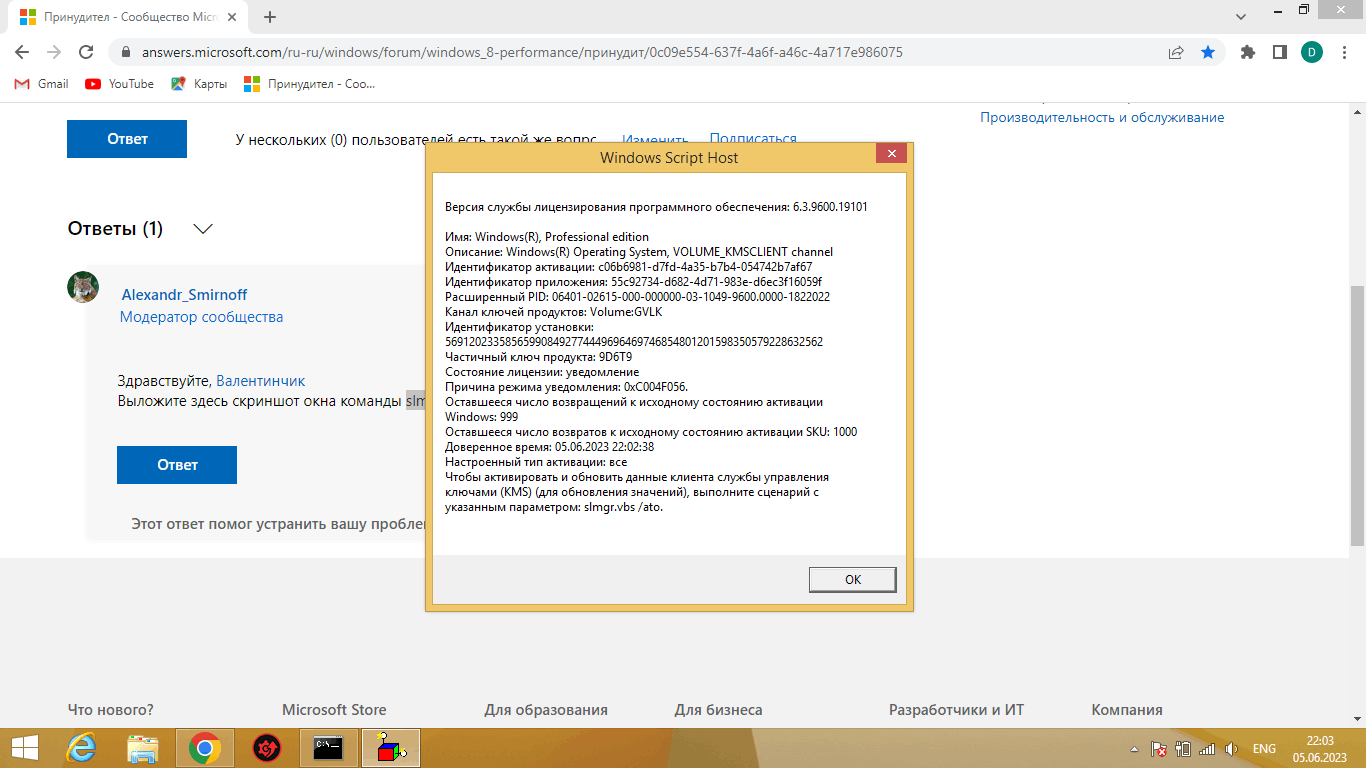Open Command Prompt from the taskbar
The image size is (1366, 768).
tap(329, 747)
